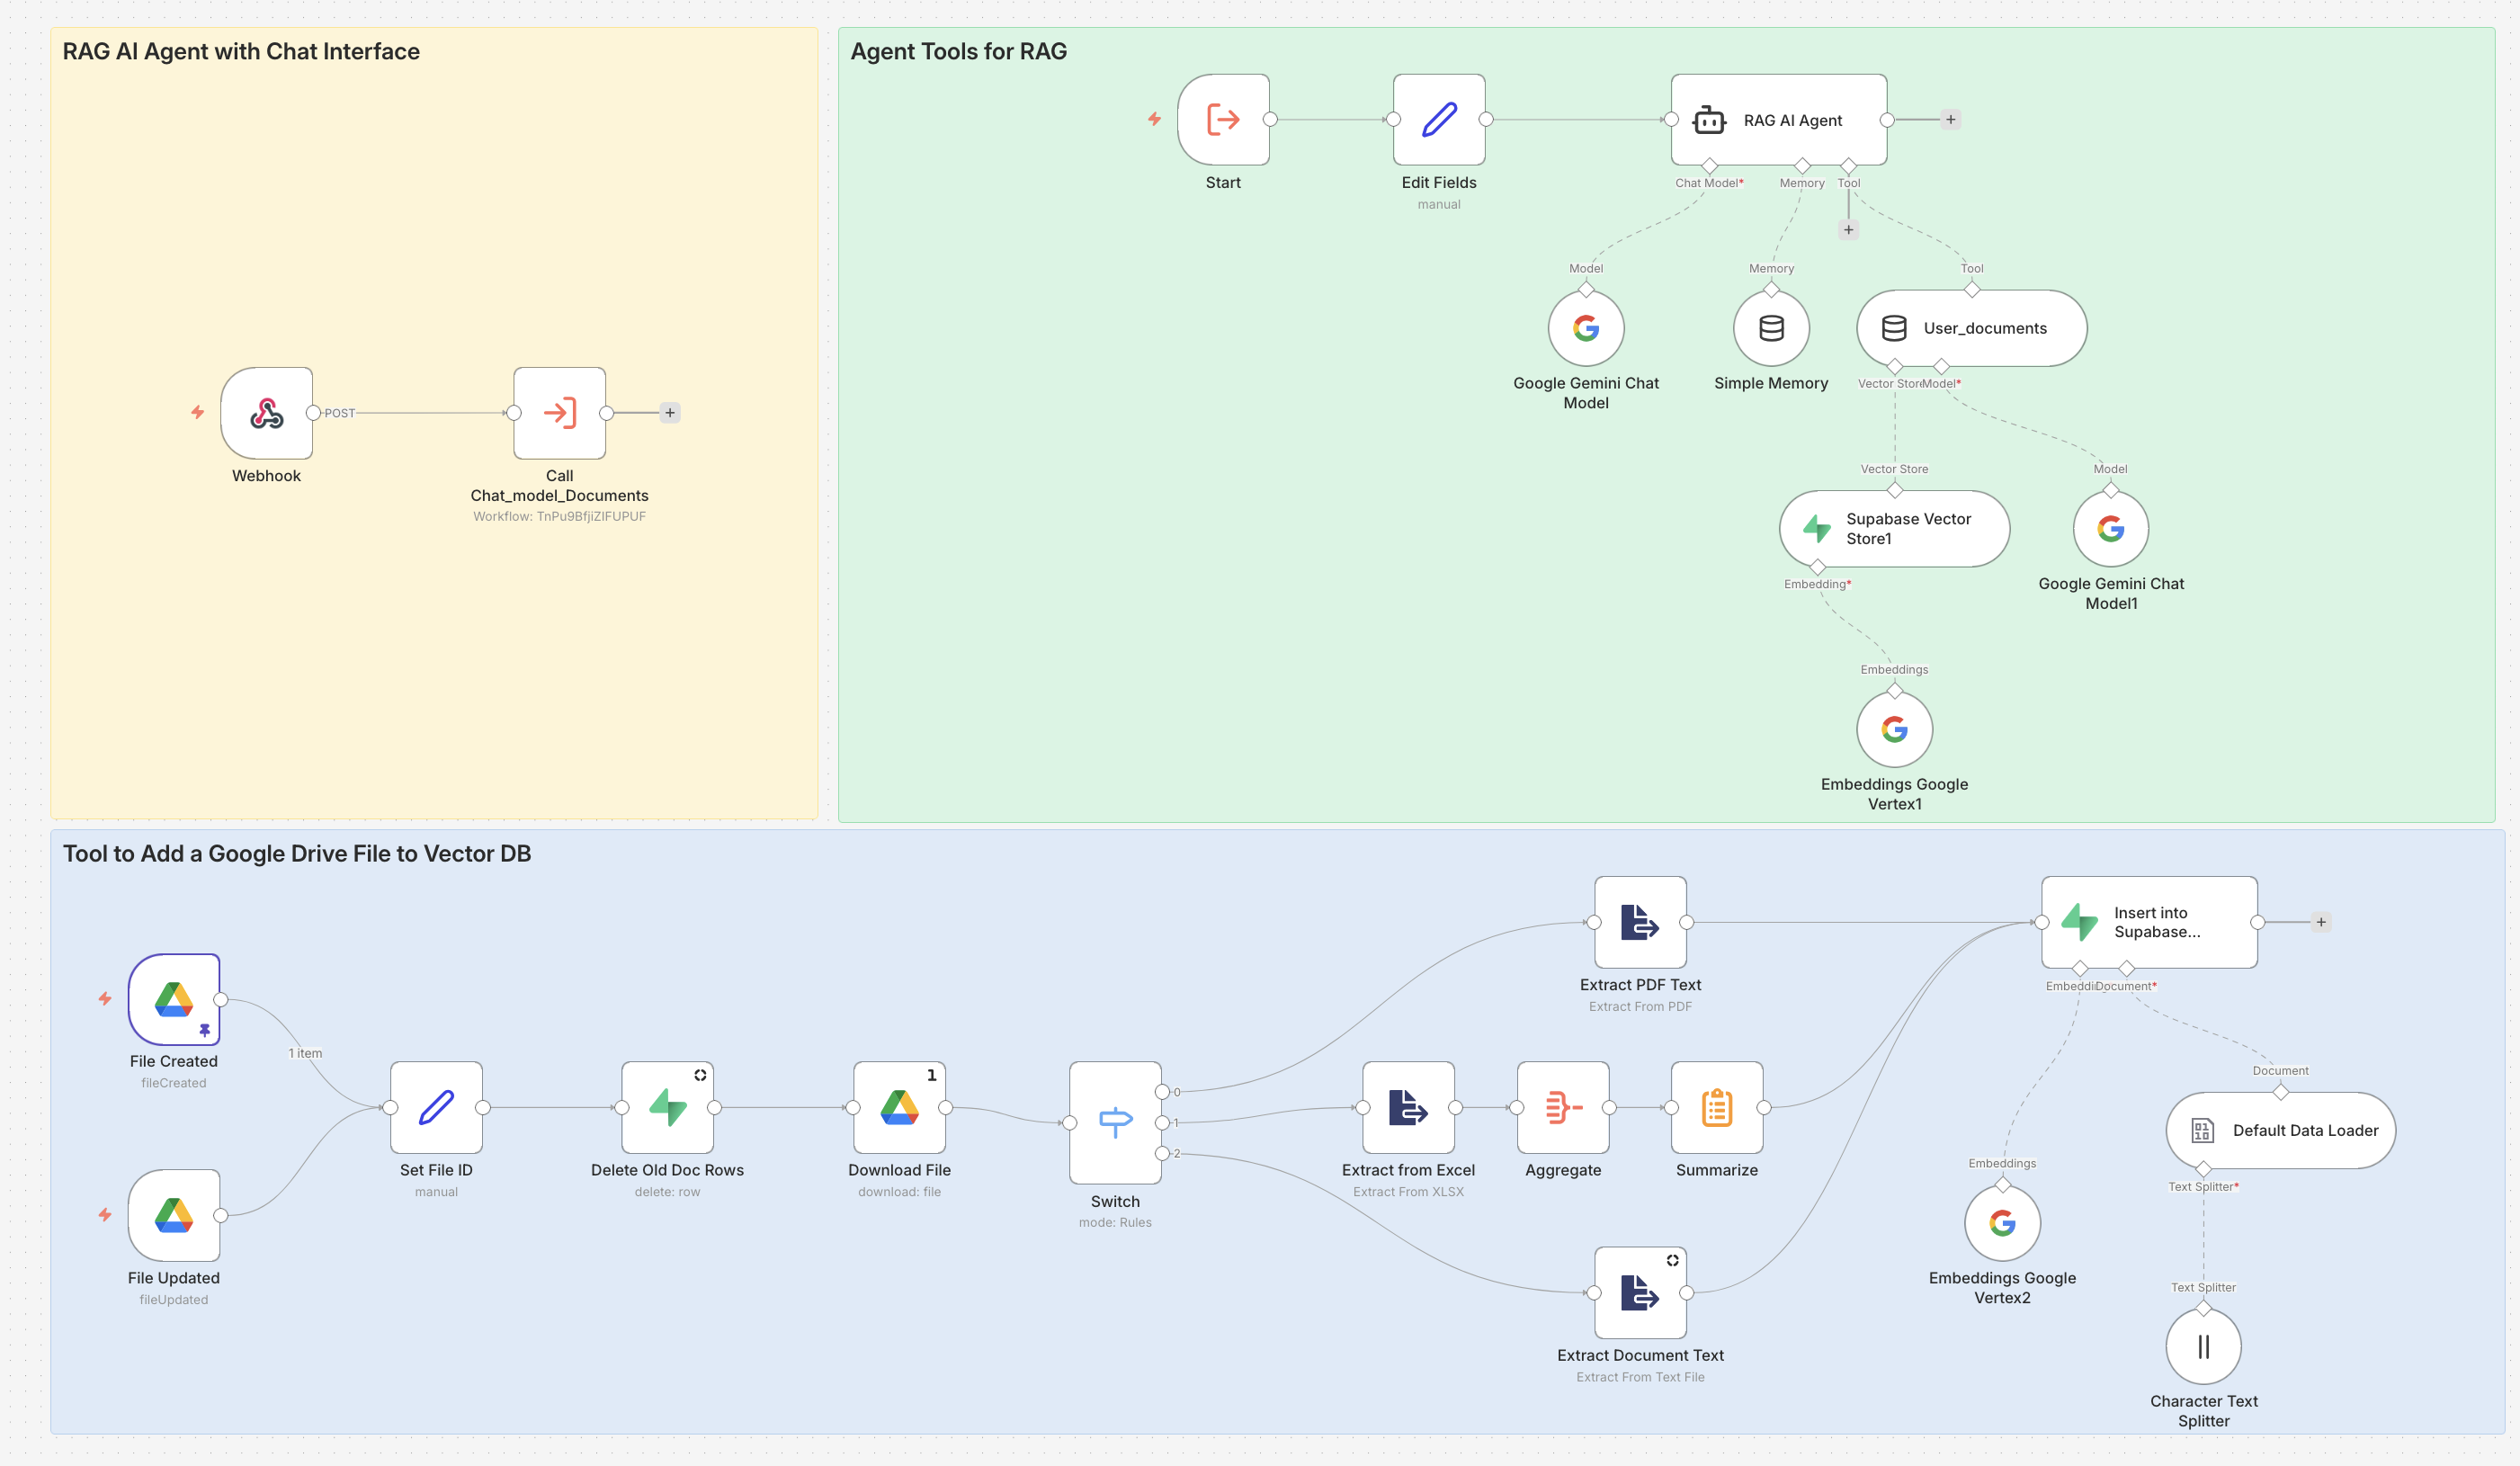
Task: Open the Summarize node
Action: [x=1716, y=1108]
